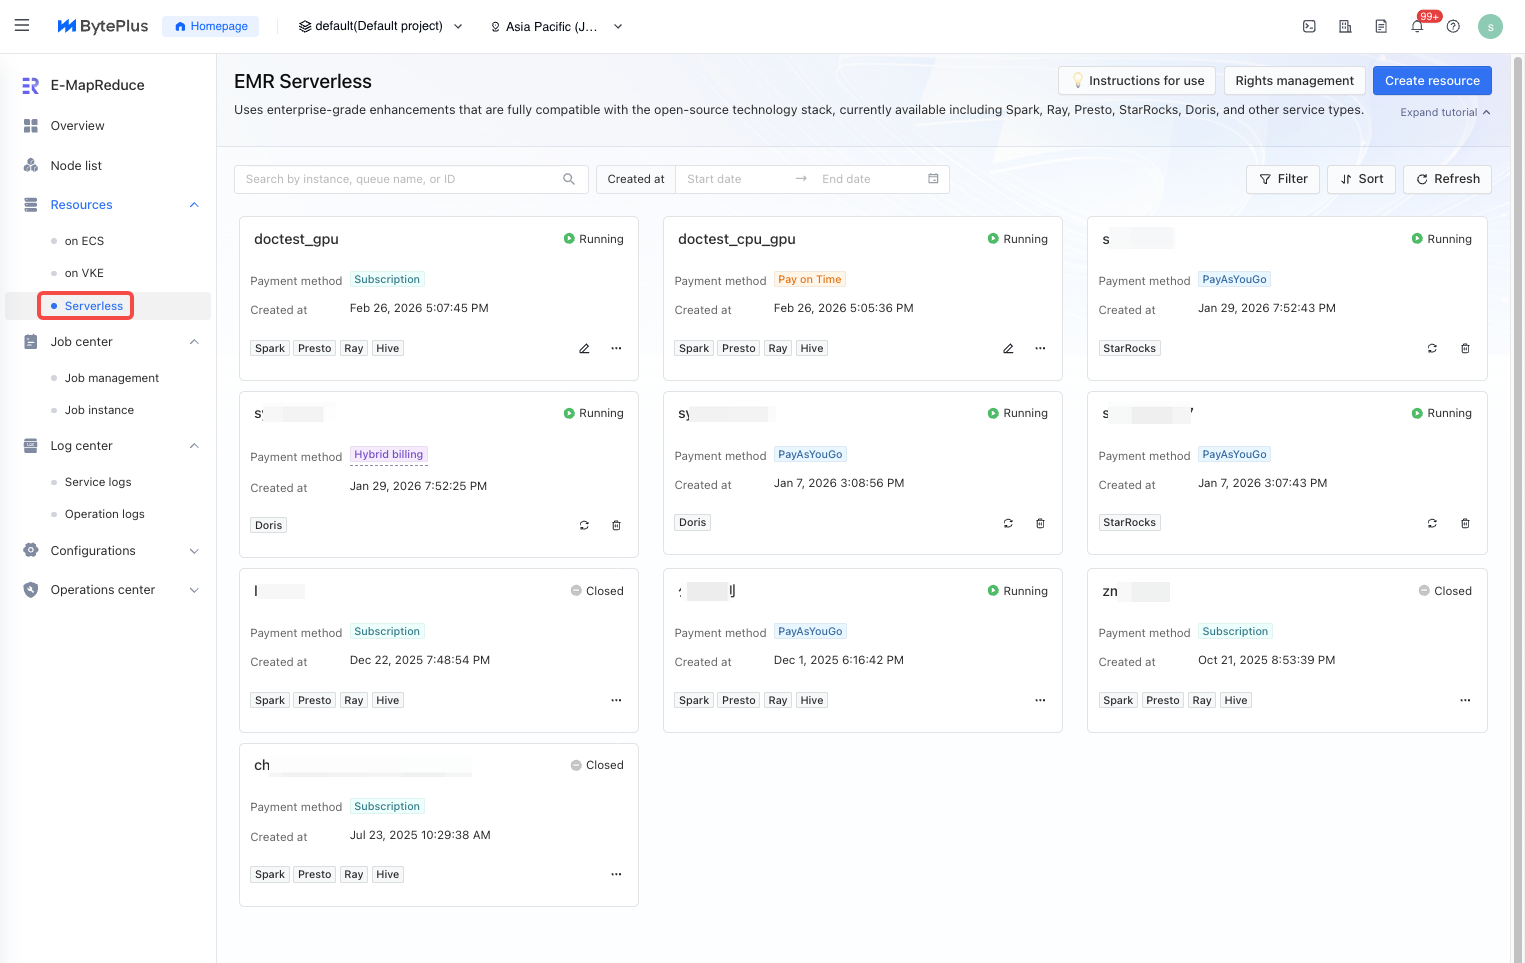Collapse the Resources sidebar section
The height and width of the screenshot is (963, 1525).
point(194,205)
